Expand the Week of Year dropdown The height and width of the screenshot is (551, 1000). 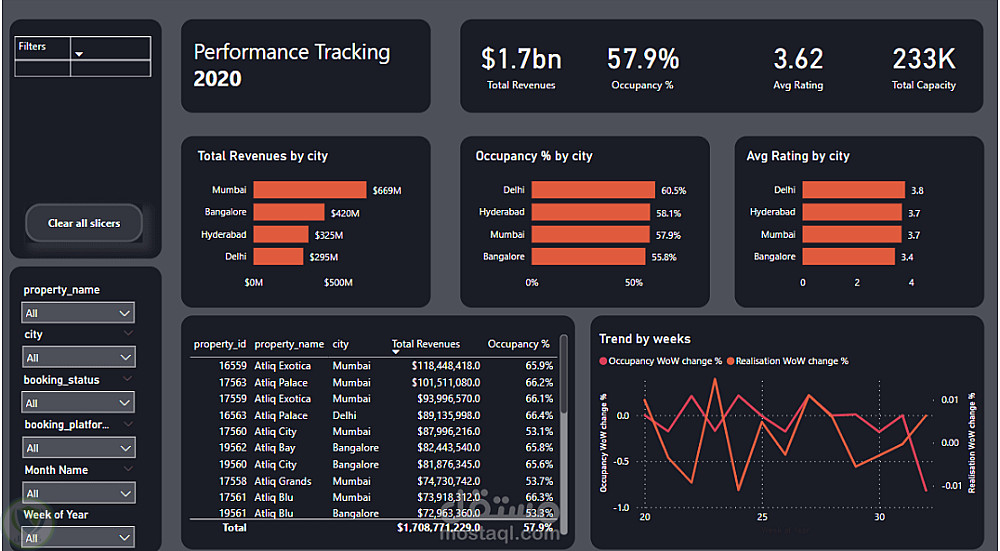tap(78, 538)
